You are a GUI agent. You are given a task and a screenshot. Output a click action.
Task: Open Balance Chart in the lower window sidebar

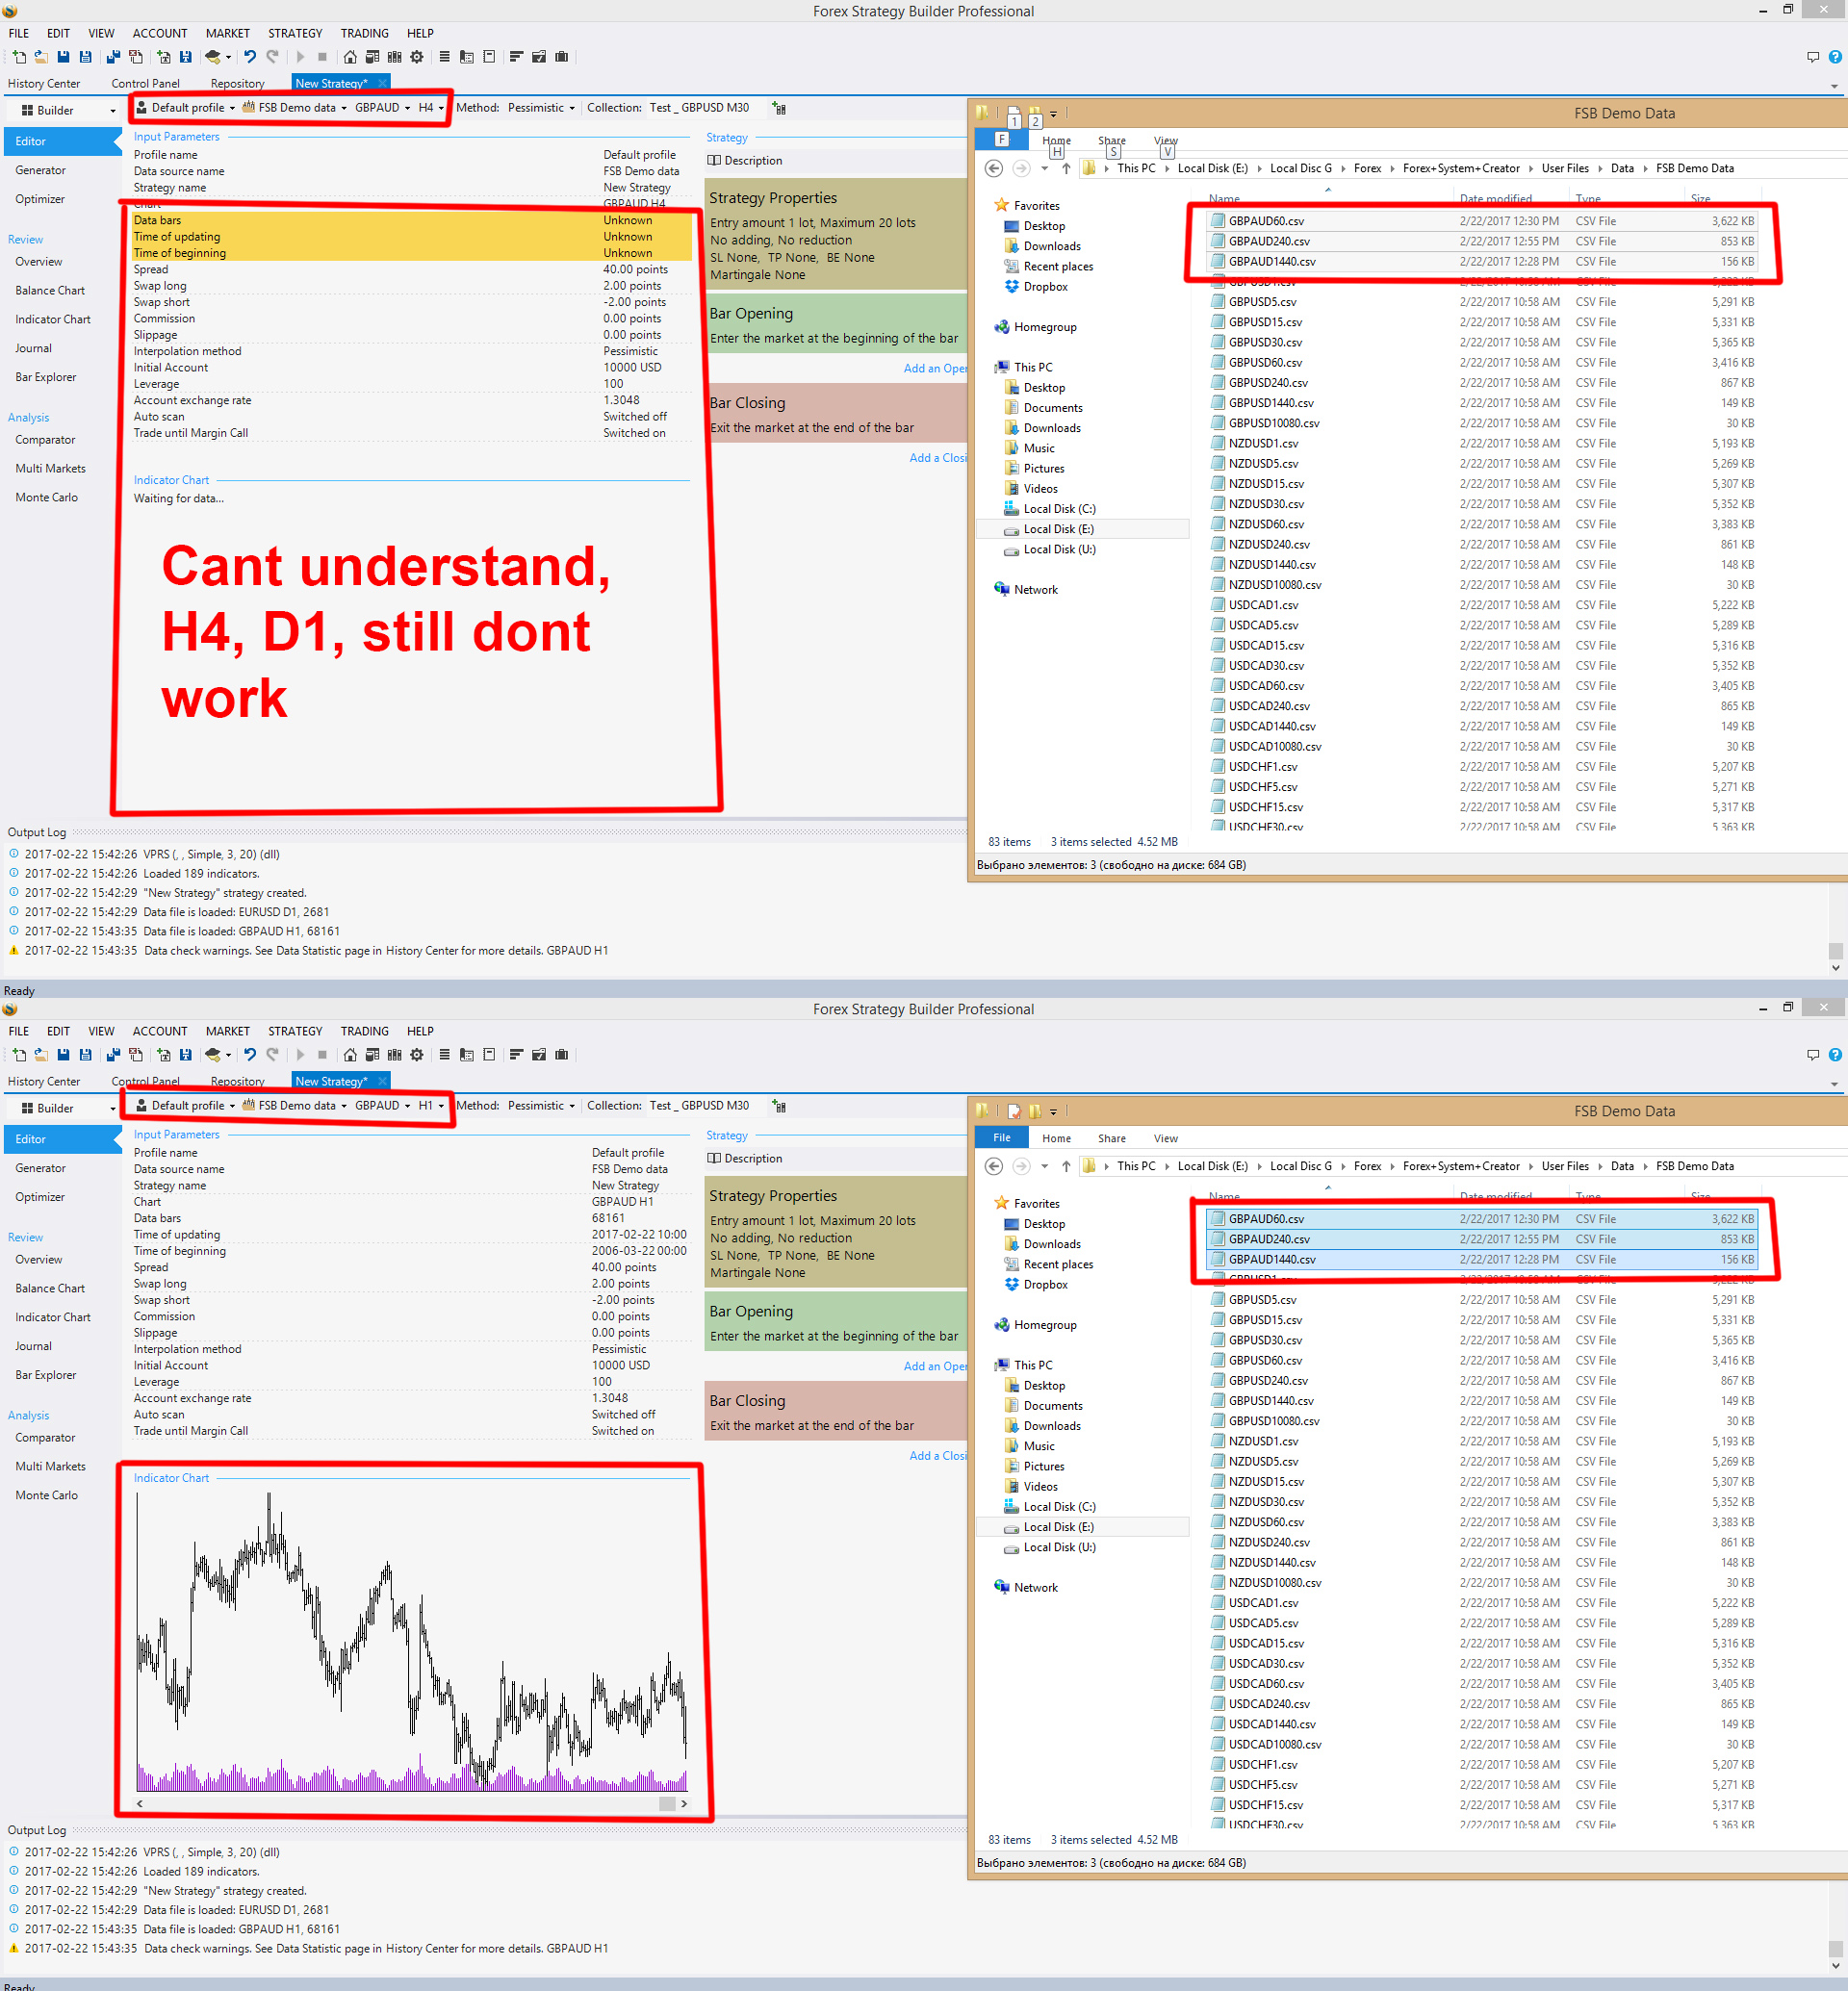pos(50,1288)
